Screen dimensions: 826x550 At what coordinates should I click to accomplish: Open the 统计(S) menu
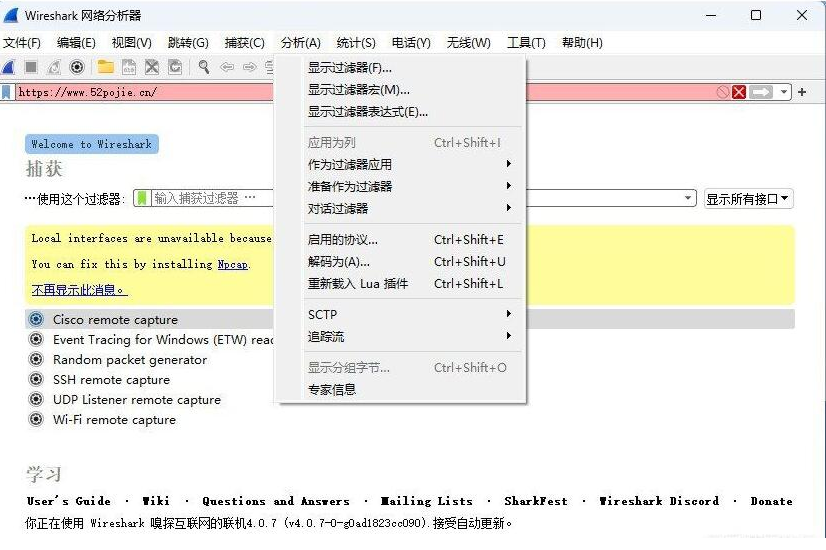pos(356,43)
